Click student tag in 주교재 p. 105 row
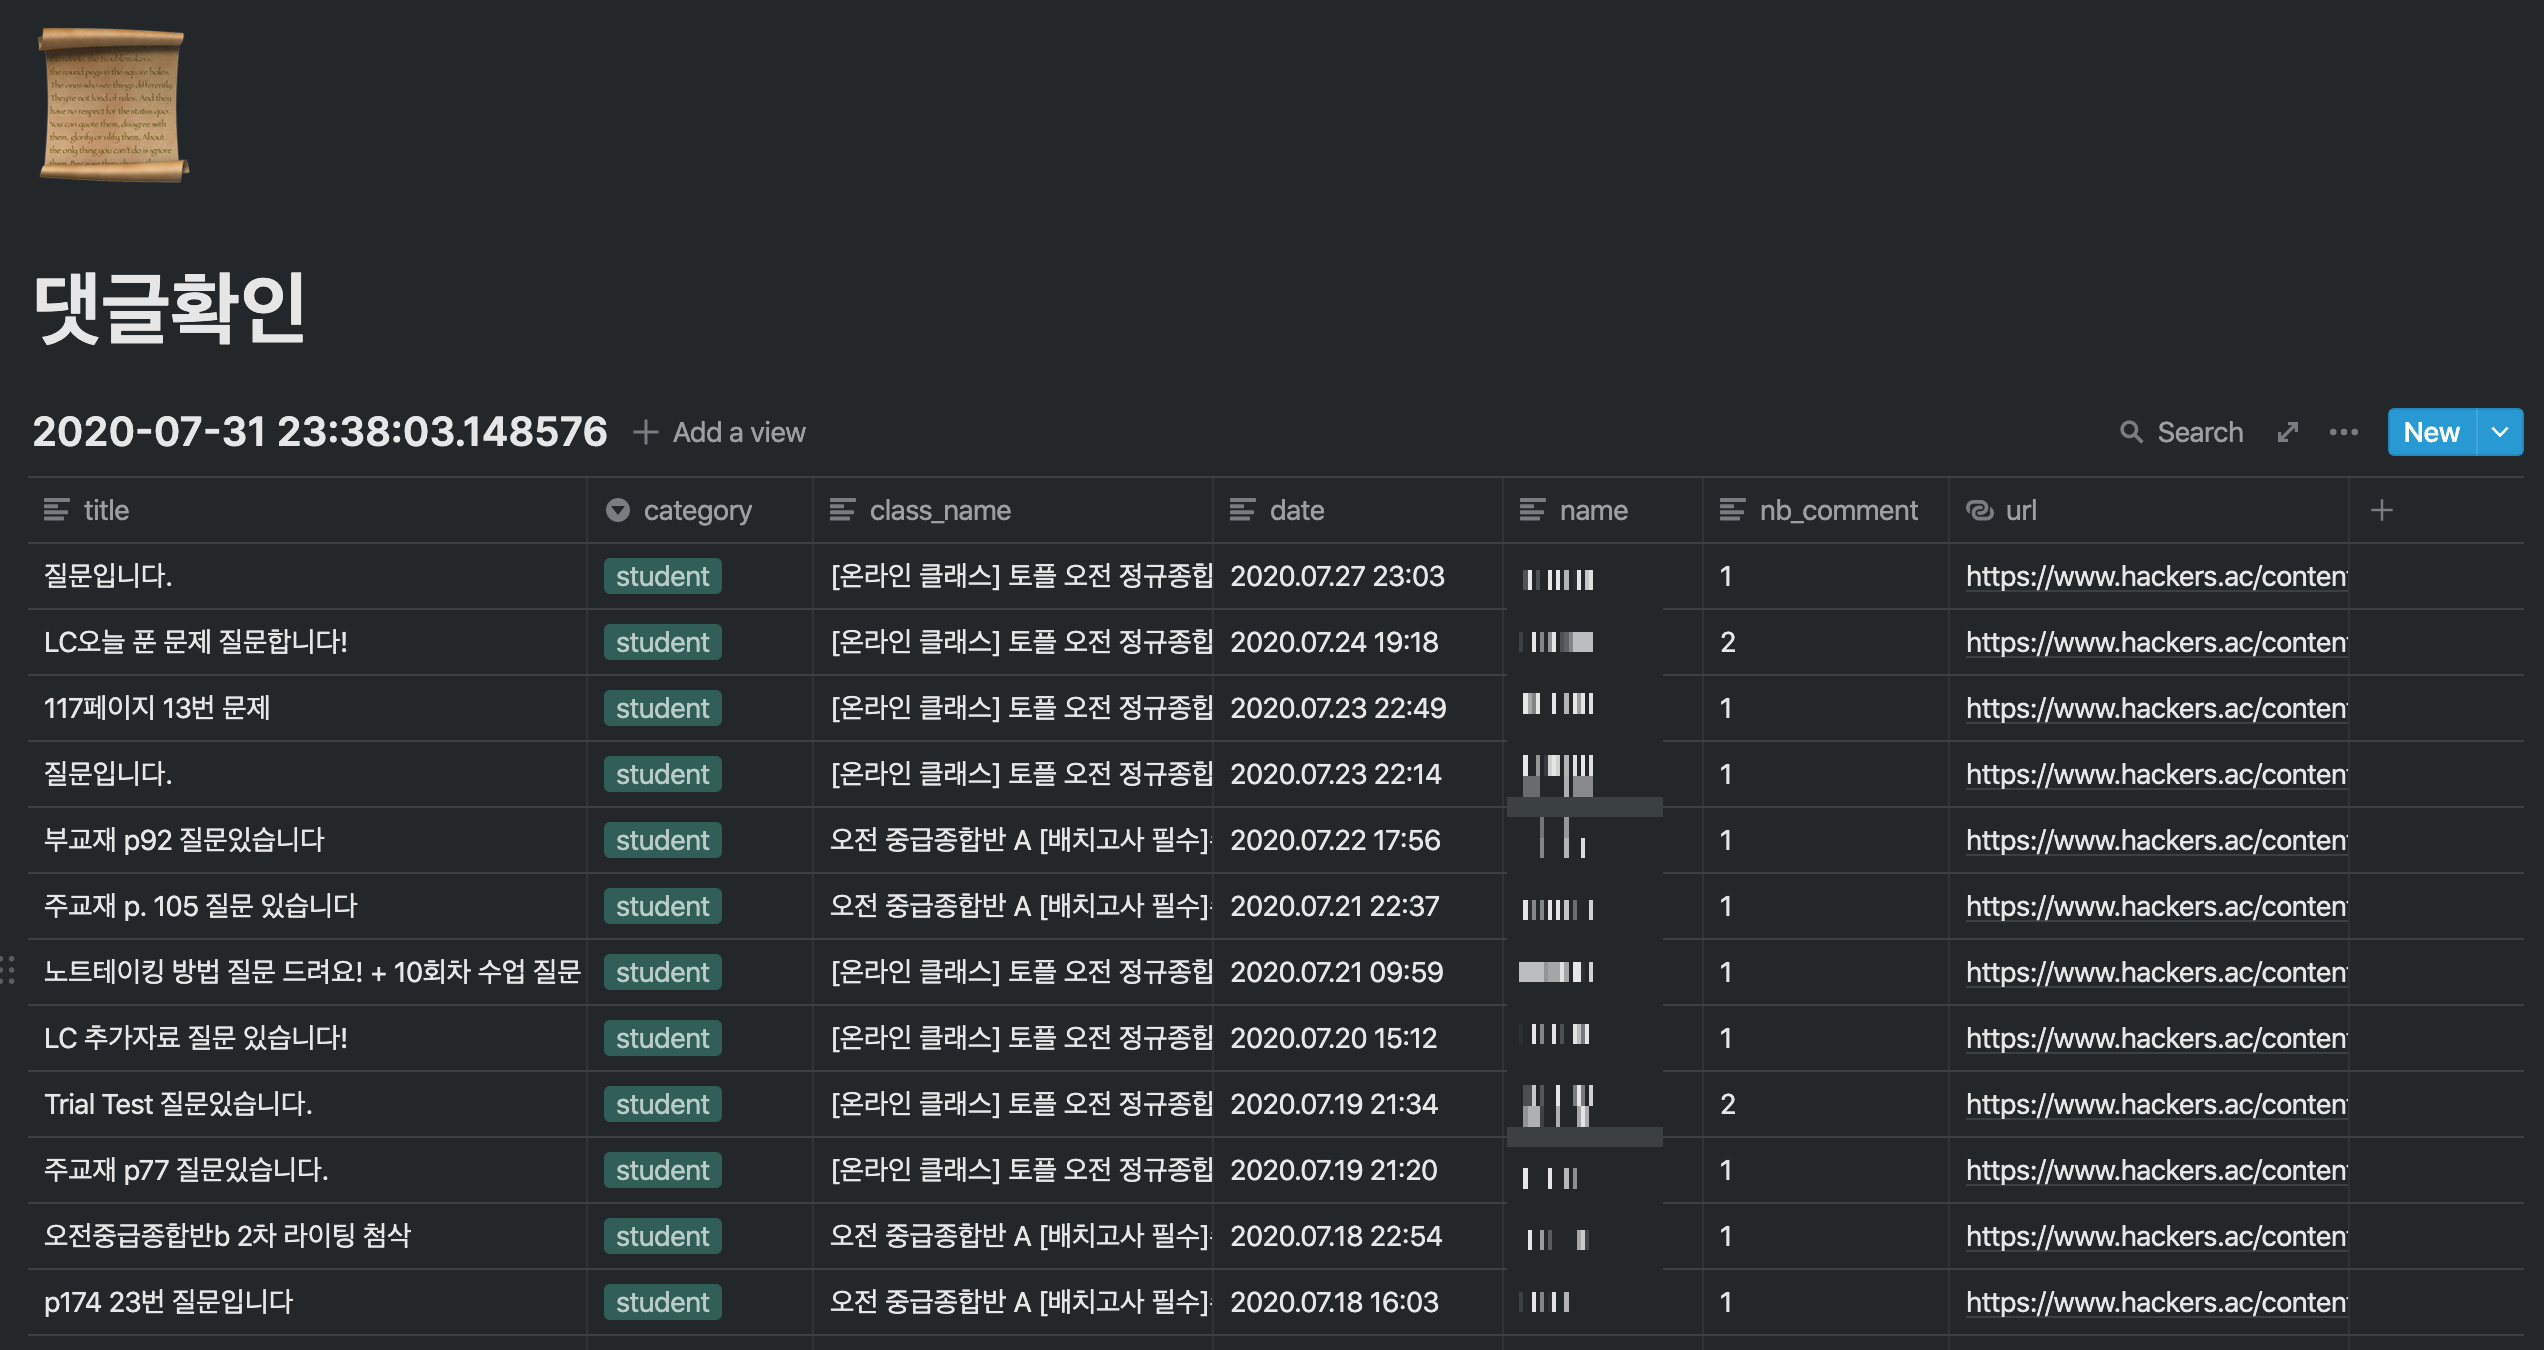The image size is (2544, 1350). (x=662, y=906)
